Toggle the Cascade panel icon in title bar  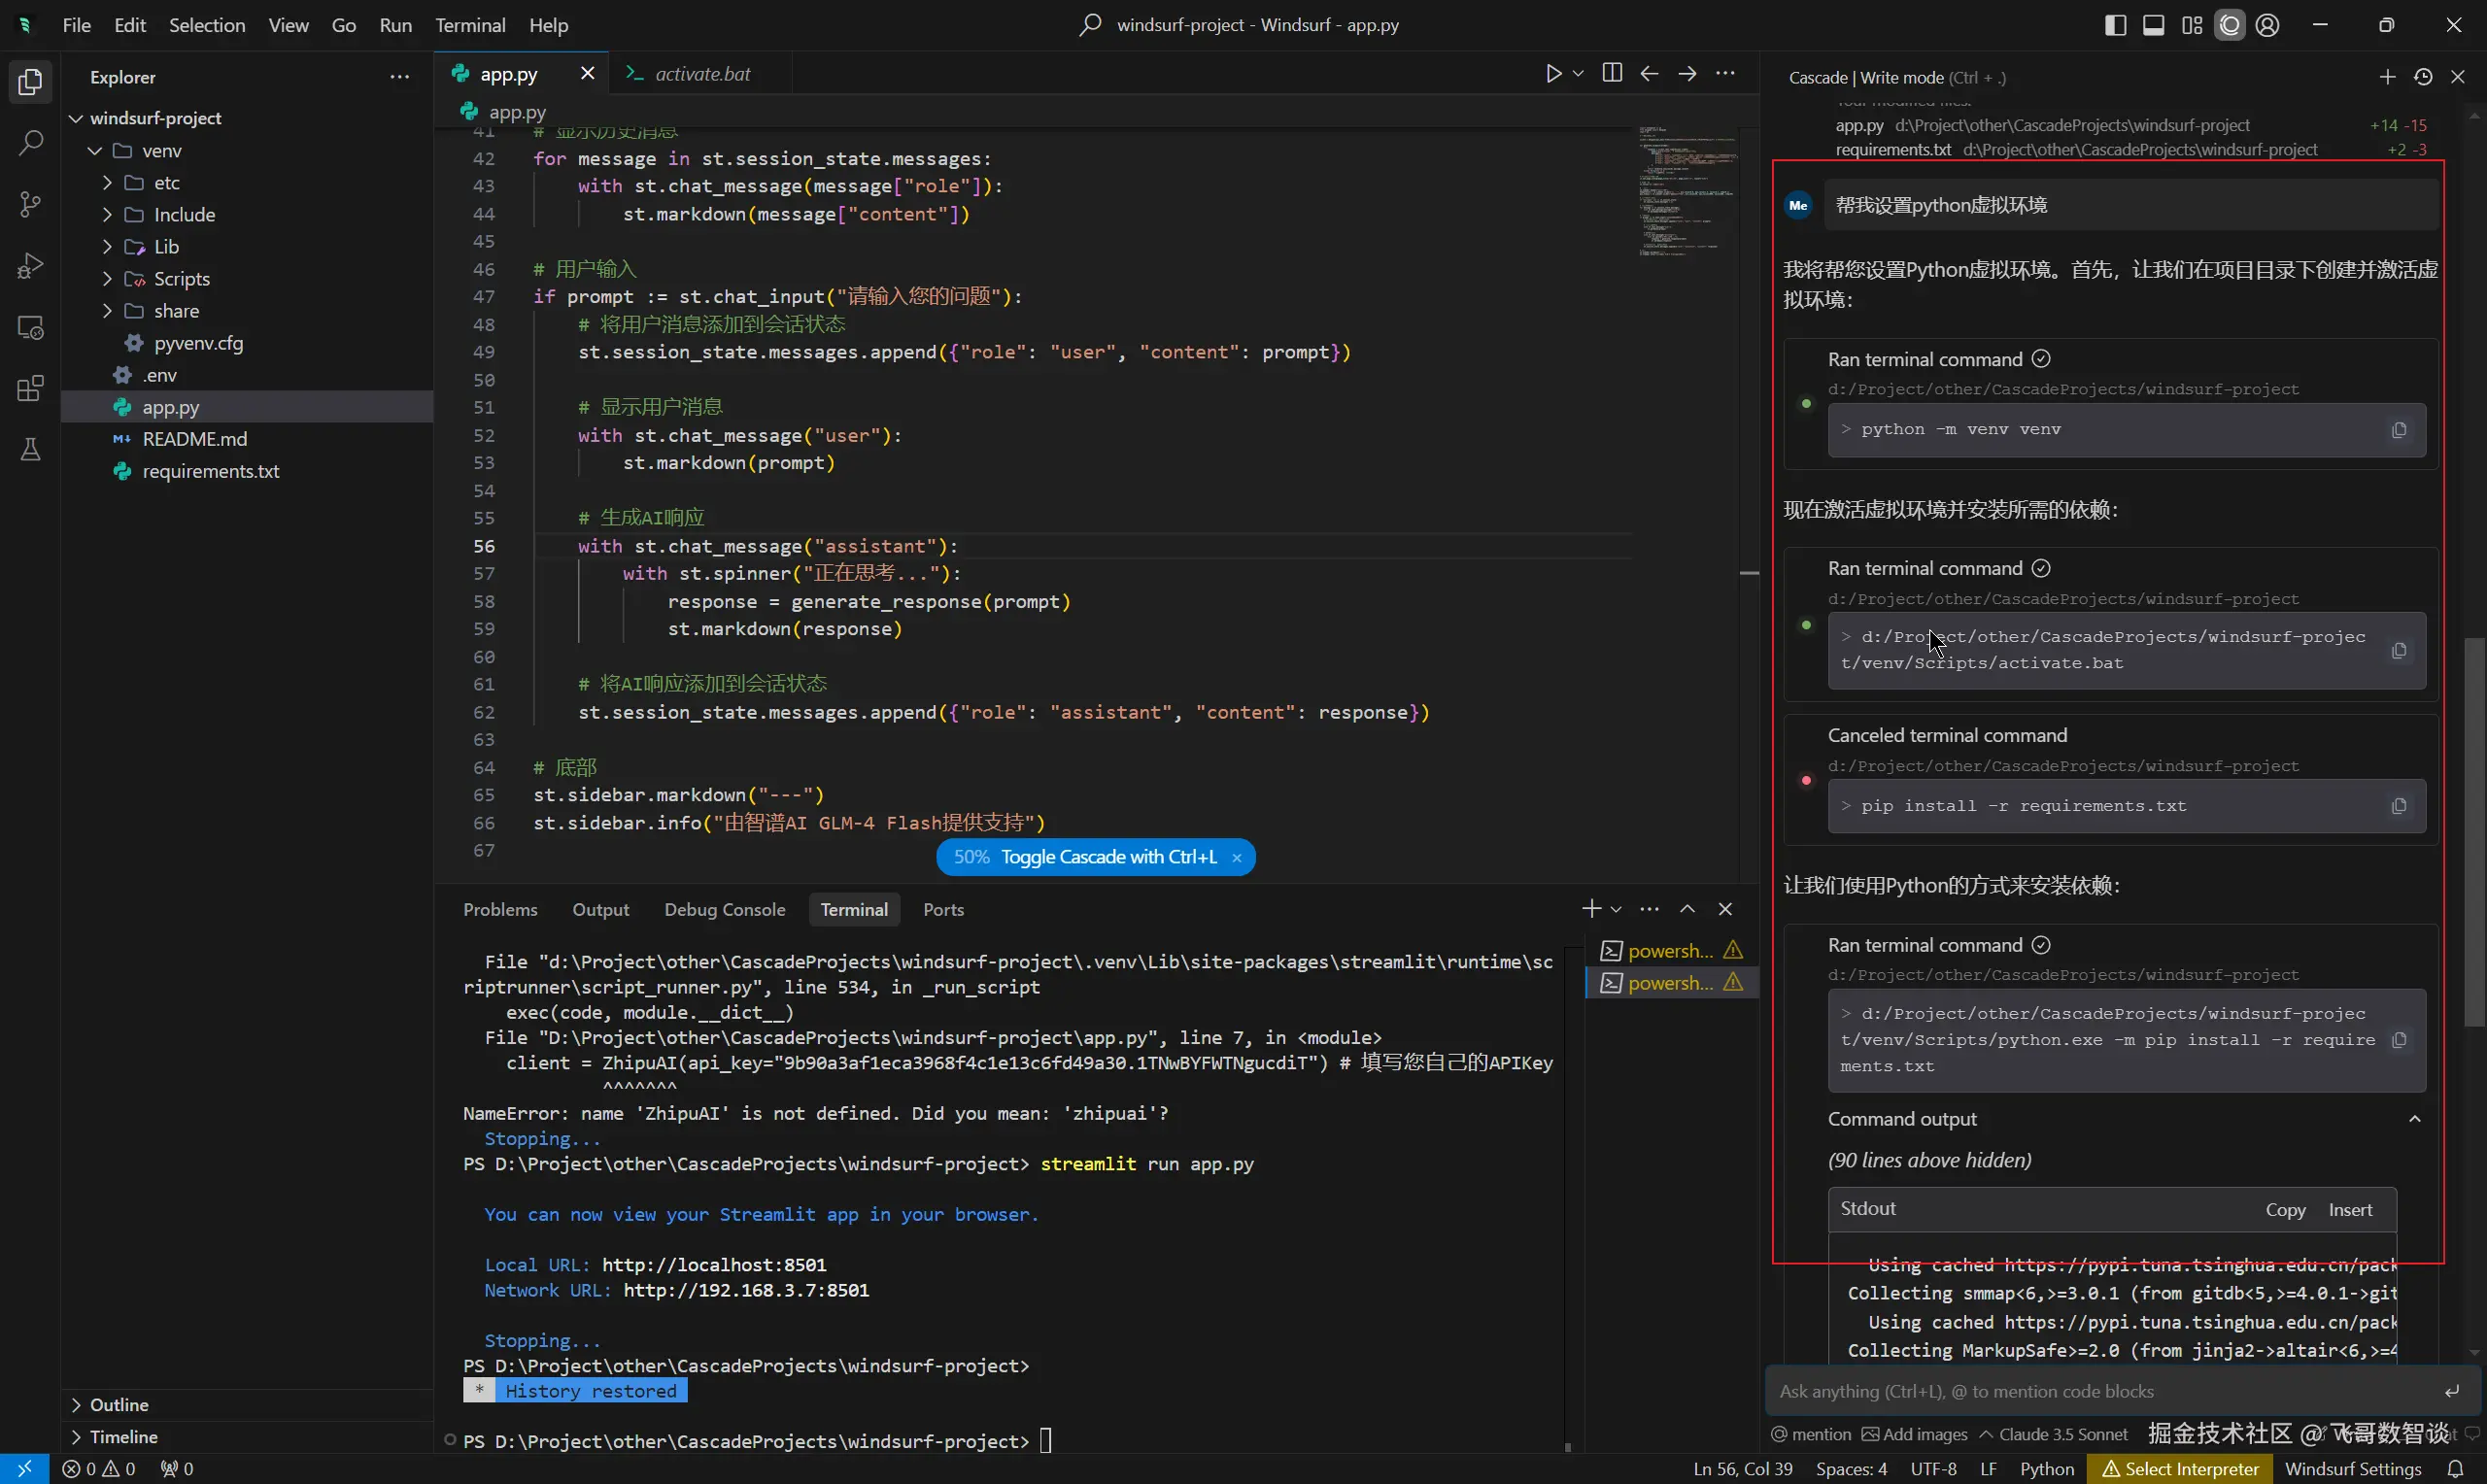tap(2229, 25)
